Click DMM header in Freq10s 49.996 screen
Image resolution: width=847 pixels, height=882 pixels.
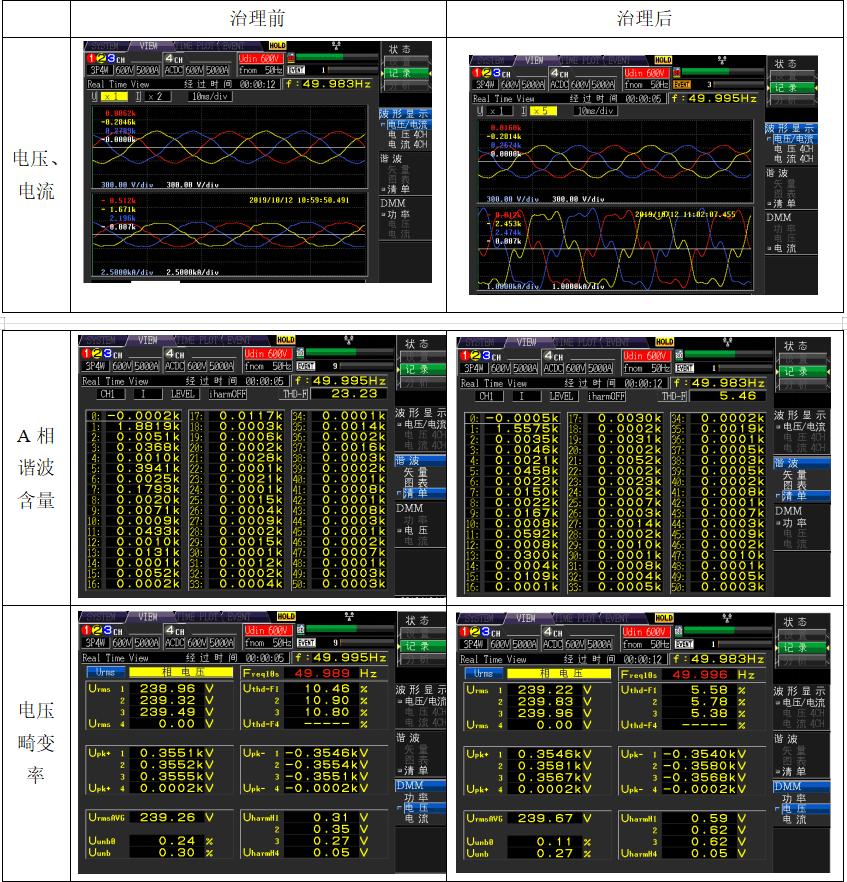(x=801, y=786)
